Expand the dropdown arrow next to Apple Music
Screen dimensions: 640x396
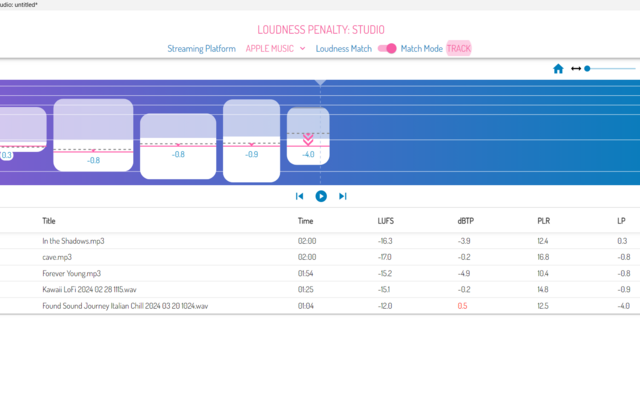[x=302, y=49]
